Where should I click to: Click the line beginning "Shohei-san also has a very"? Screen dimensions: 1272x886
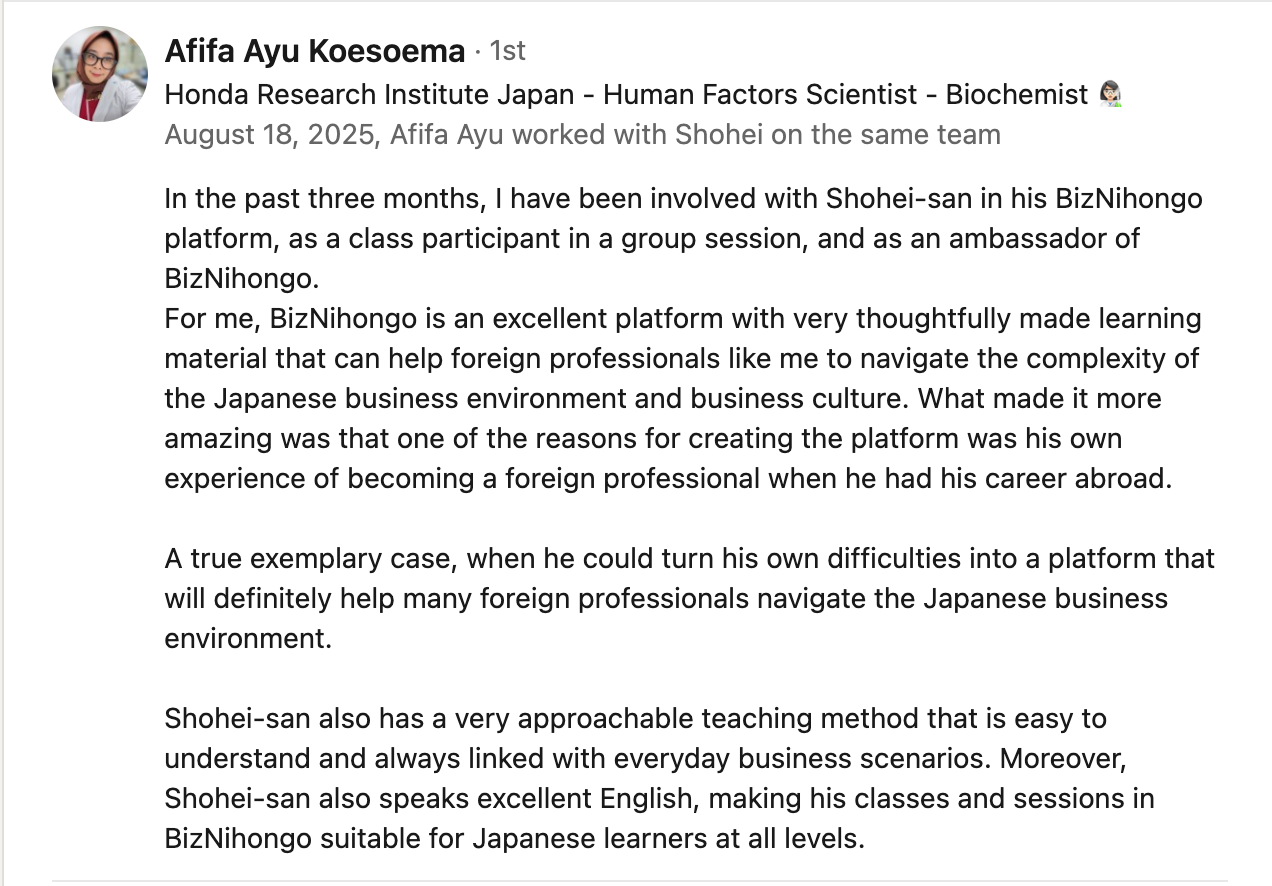635,718
